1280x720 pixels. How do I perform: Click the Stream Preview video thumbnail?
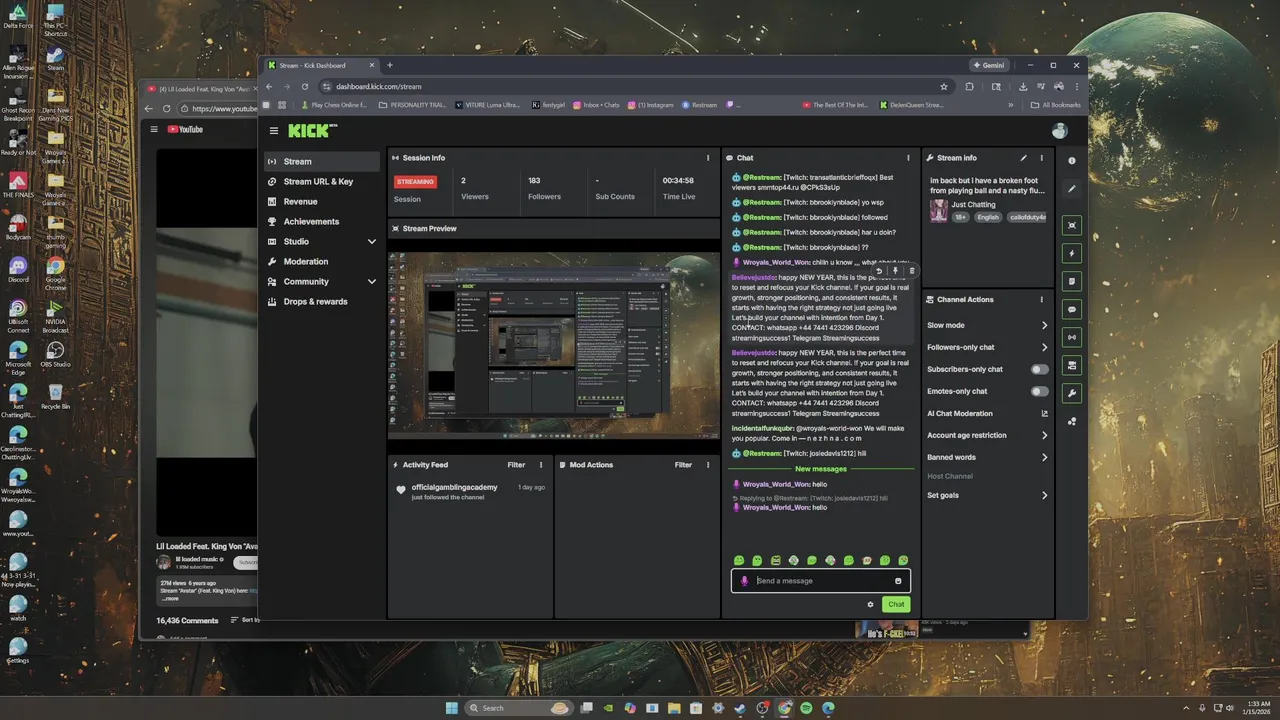tap(553, 346)
